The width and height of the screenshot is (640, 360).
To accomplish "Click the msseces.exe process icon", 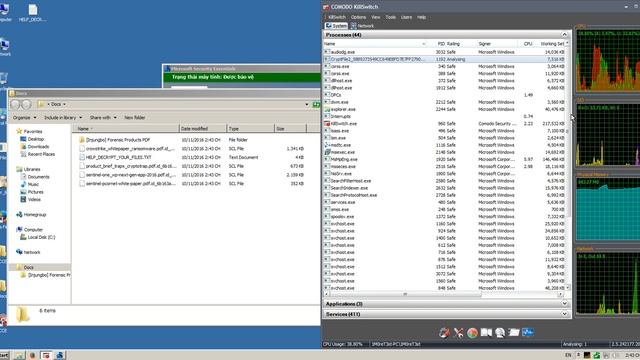I will pyautogui.click(x=327, y=167).
